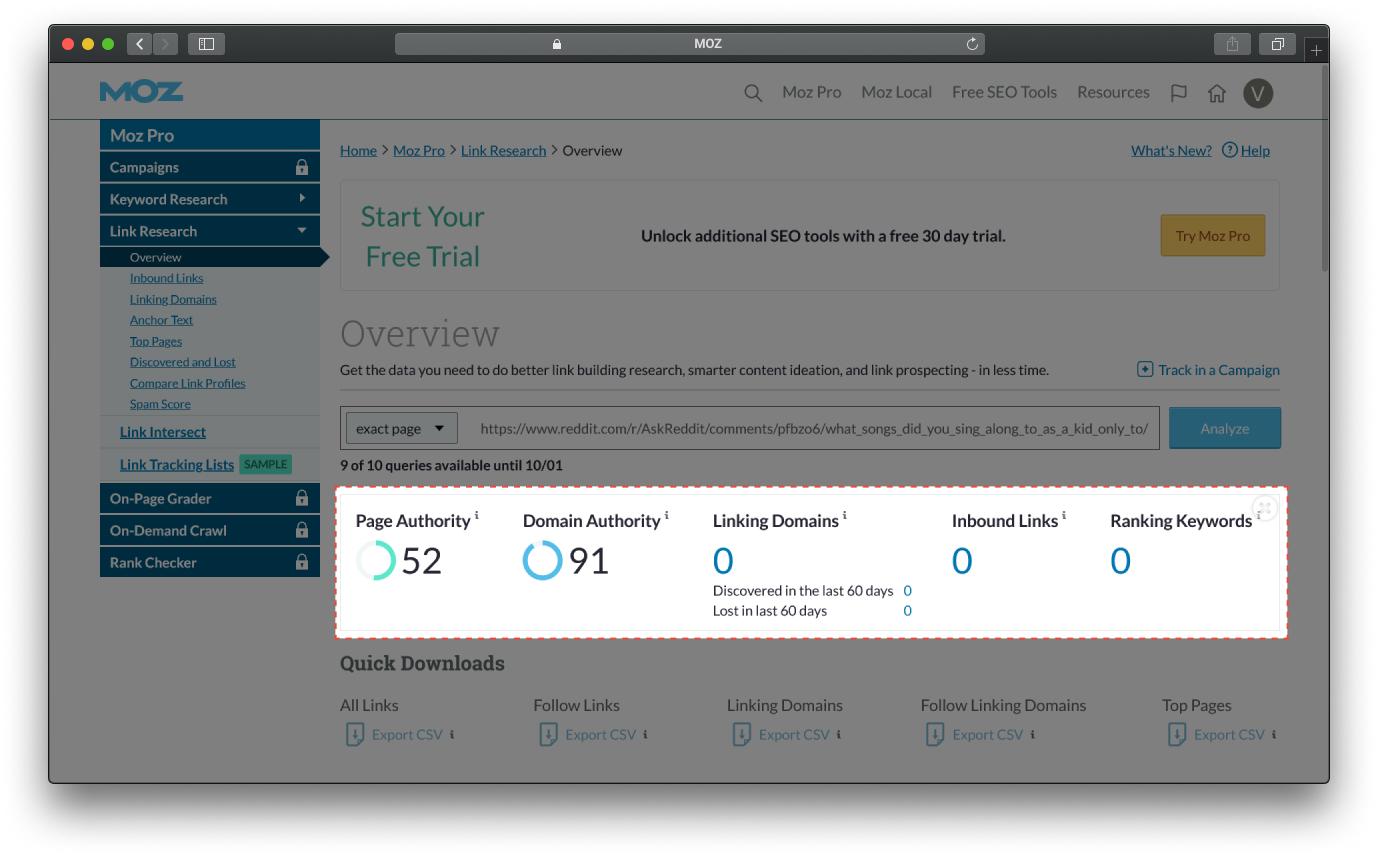
Task: Click the All Links Export CSV link
Action: 407,734
